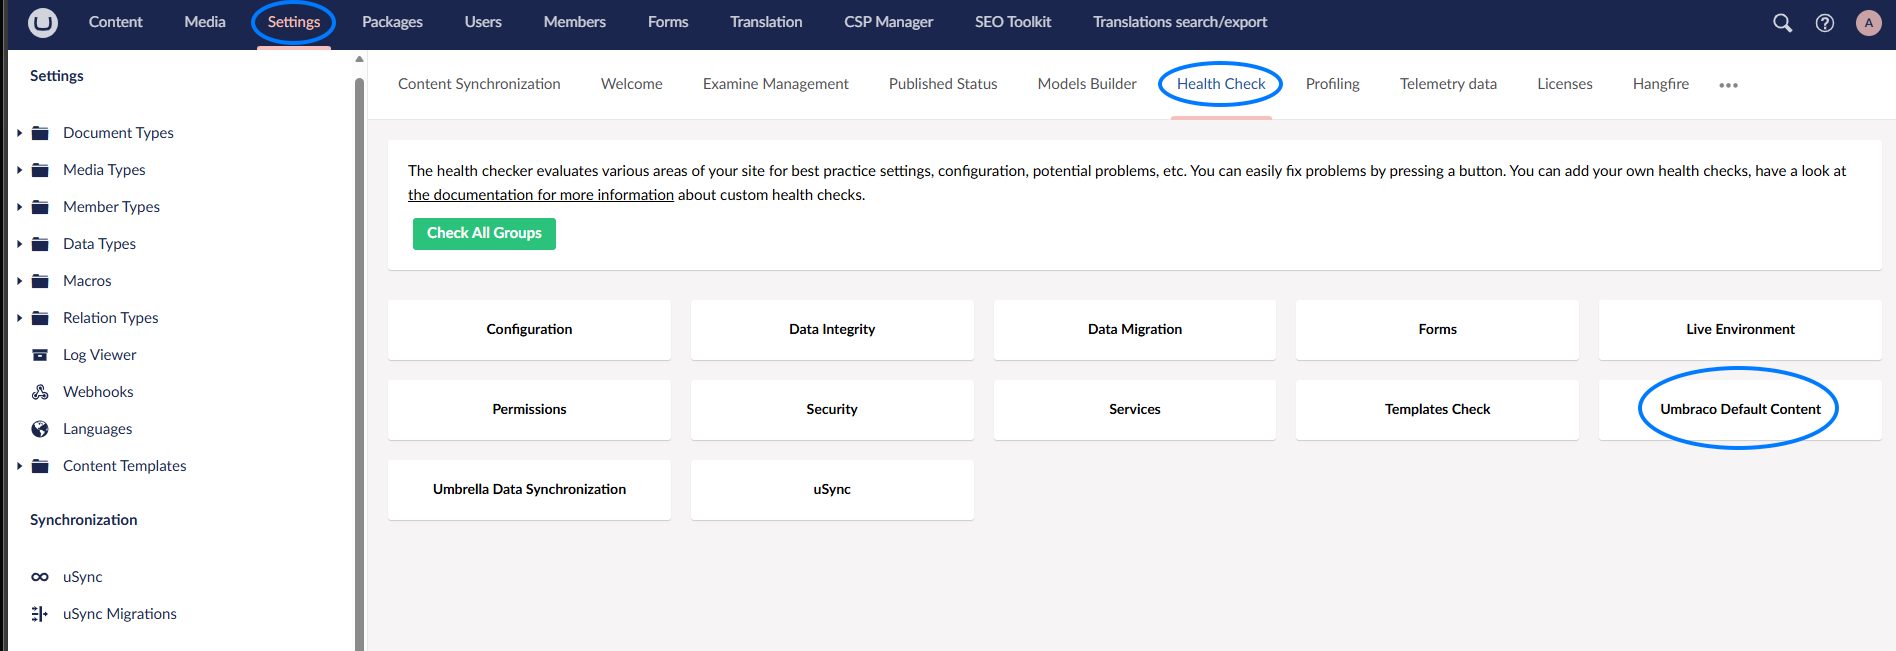
Task: Click the Content Templates folder icon
Action: click(x=40, y=466)
